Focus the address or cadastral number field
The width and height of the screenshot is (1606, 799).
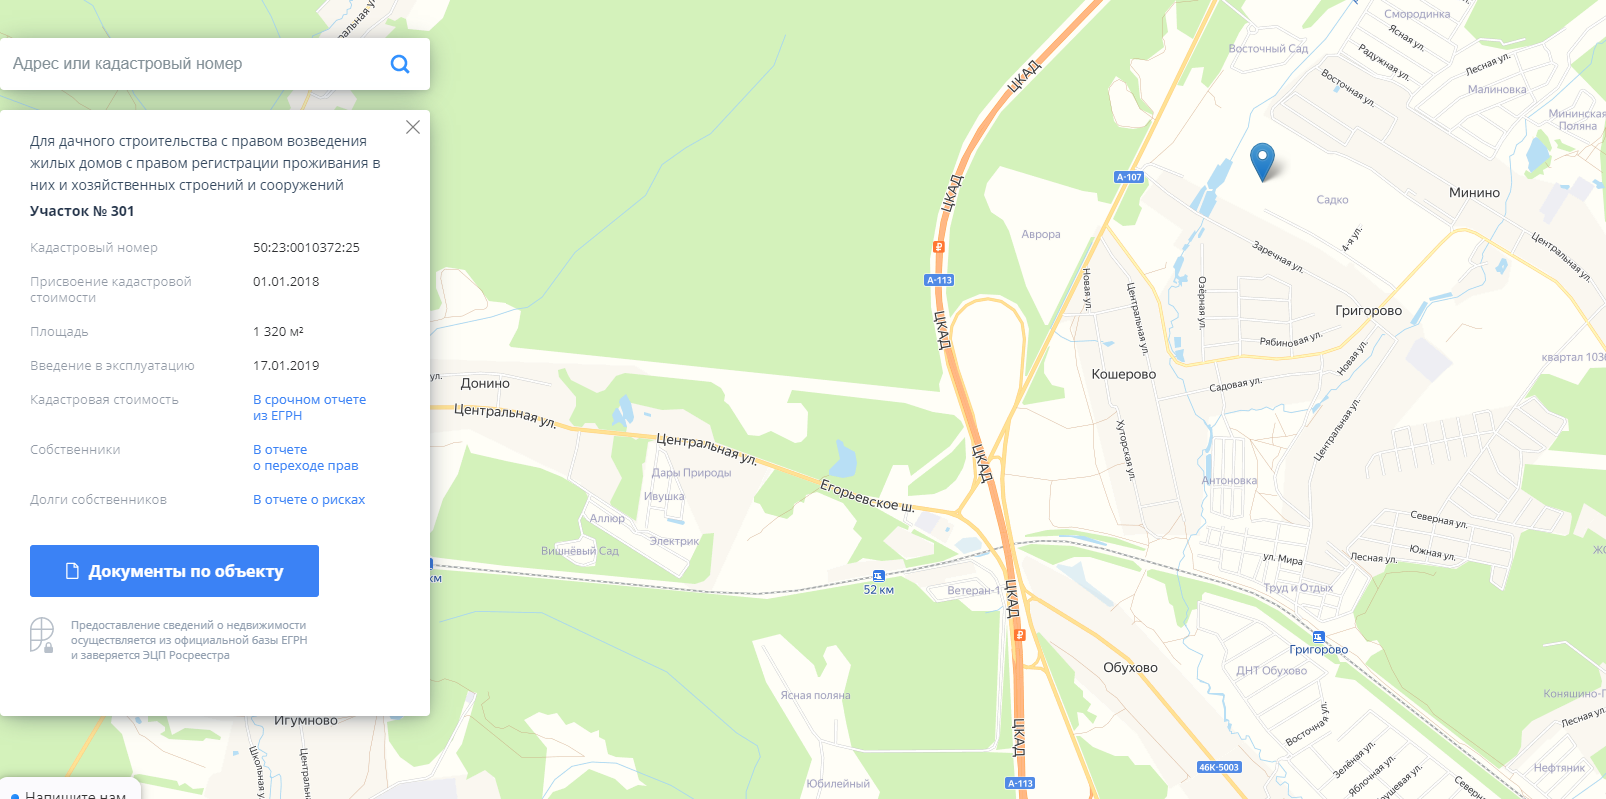(x=195, y=64)
